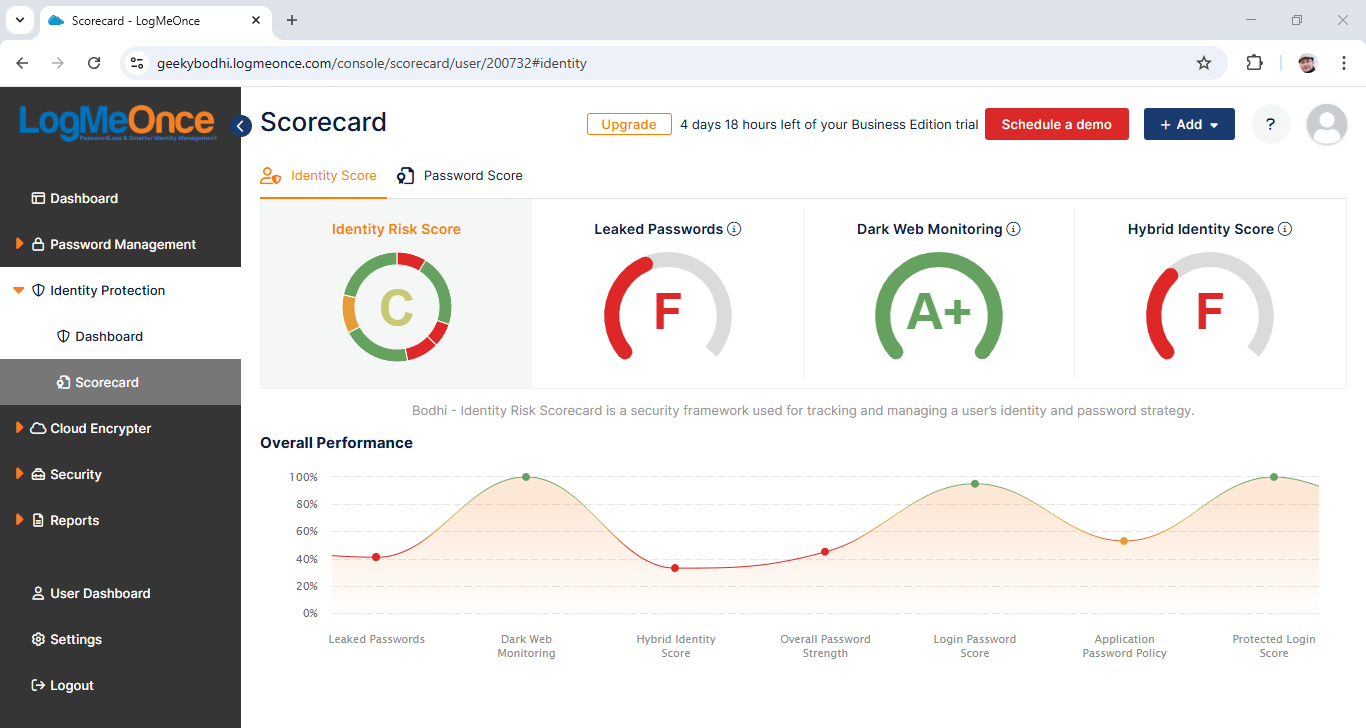Close the Scorecard browser tab

pyautogui.click(x=256, y=20)
